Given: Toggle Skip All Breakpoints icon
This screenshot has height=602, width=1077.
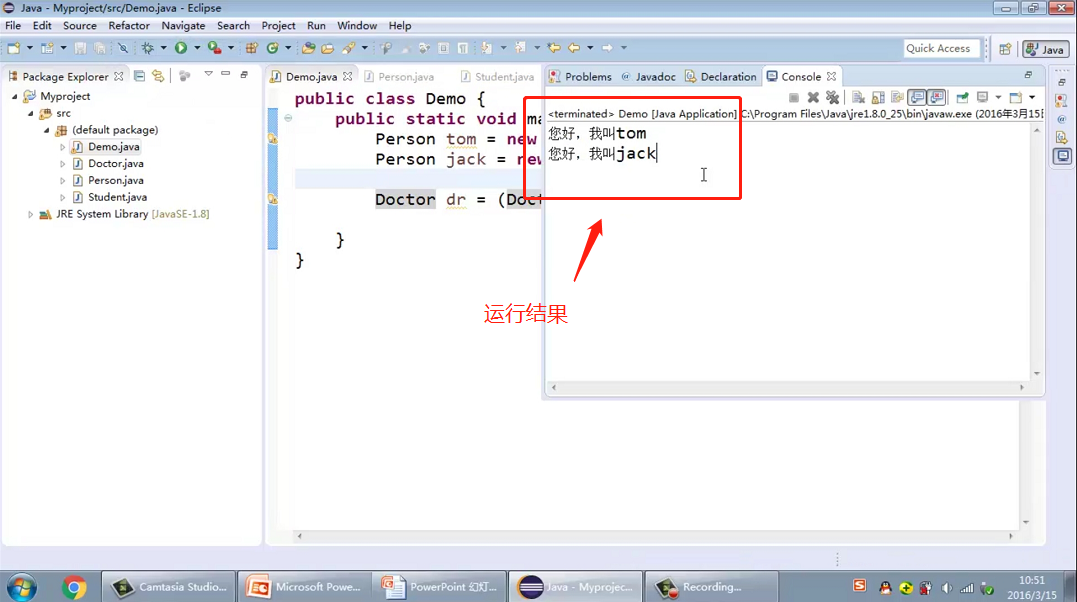Looking at the screenshot, I should click(123, 48).
